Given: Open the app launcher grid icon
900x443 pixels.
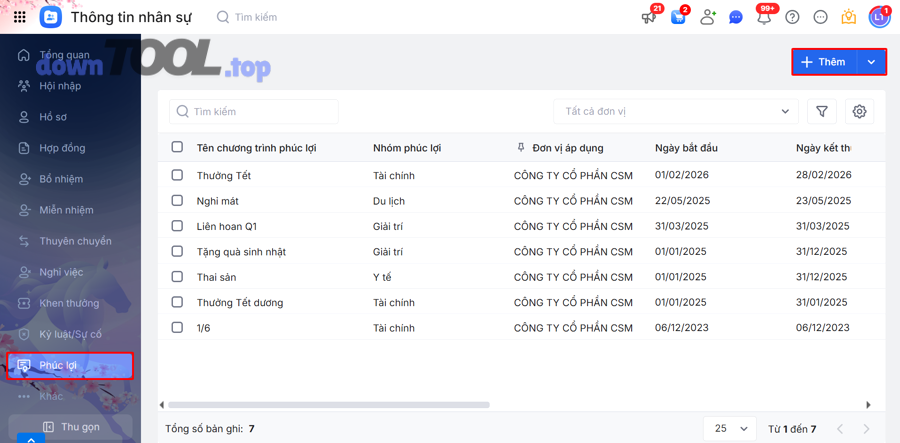Looking at the screenshot, I should coord(19,17).
